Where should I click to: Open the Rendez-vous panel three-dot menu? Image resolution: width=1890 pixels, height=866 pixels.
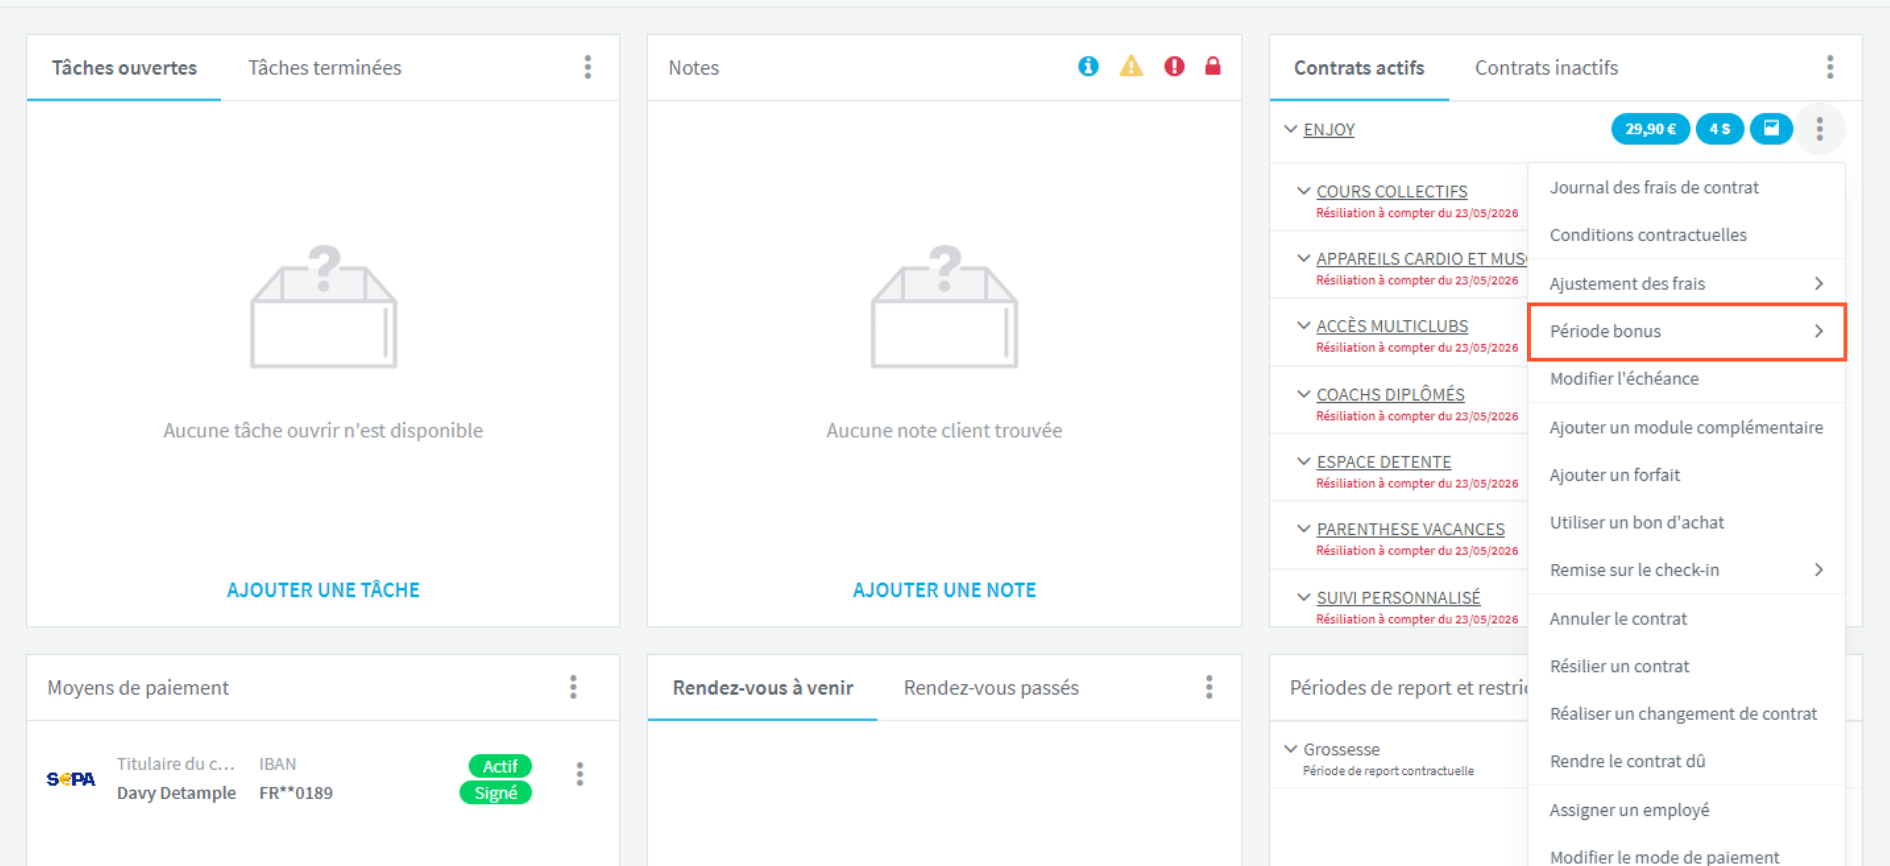tap(1209, 687)
